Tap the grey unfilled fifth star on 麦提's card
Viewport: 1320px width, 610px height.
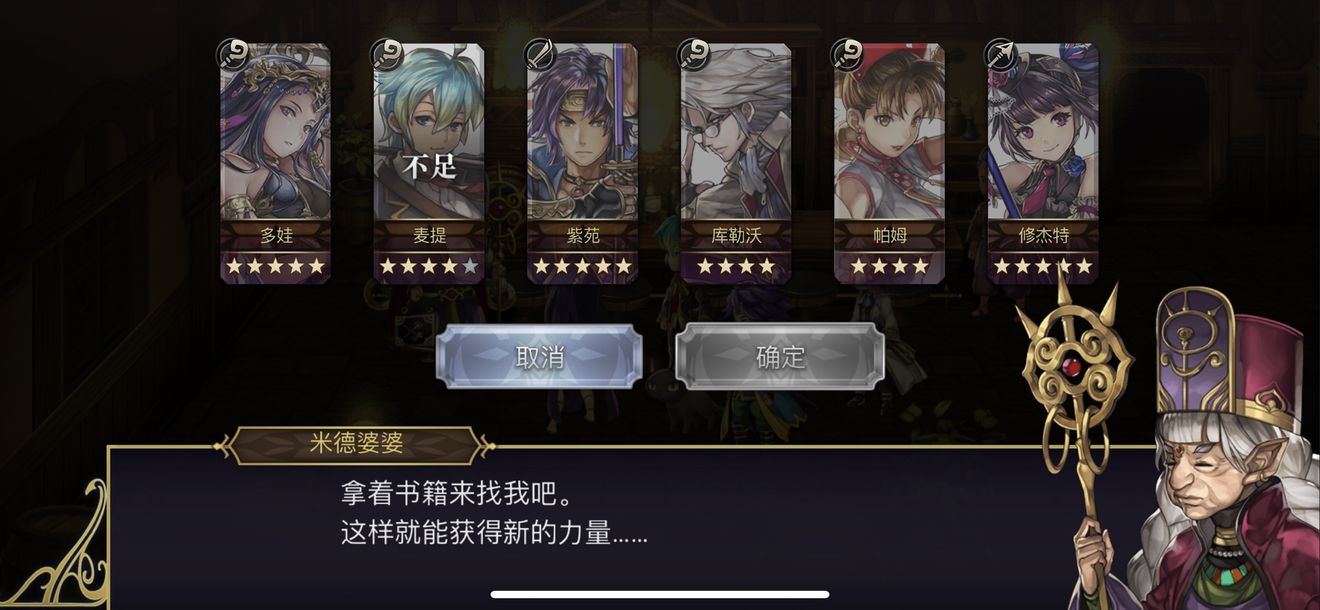click(470, 266)
